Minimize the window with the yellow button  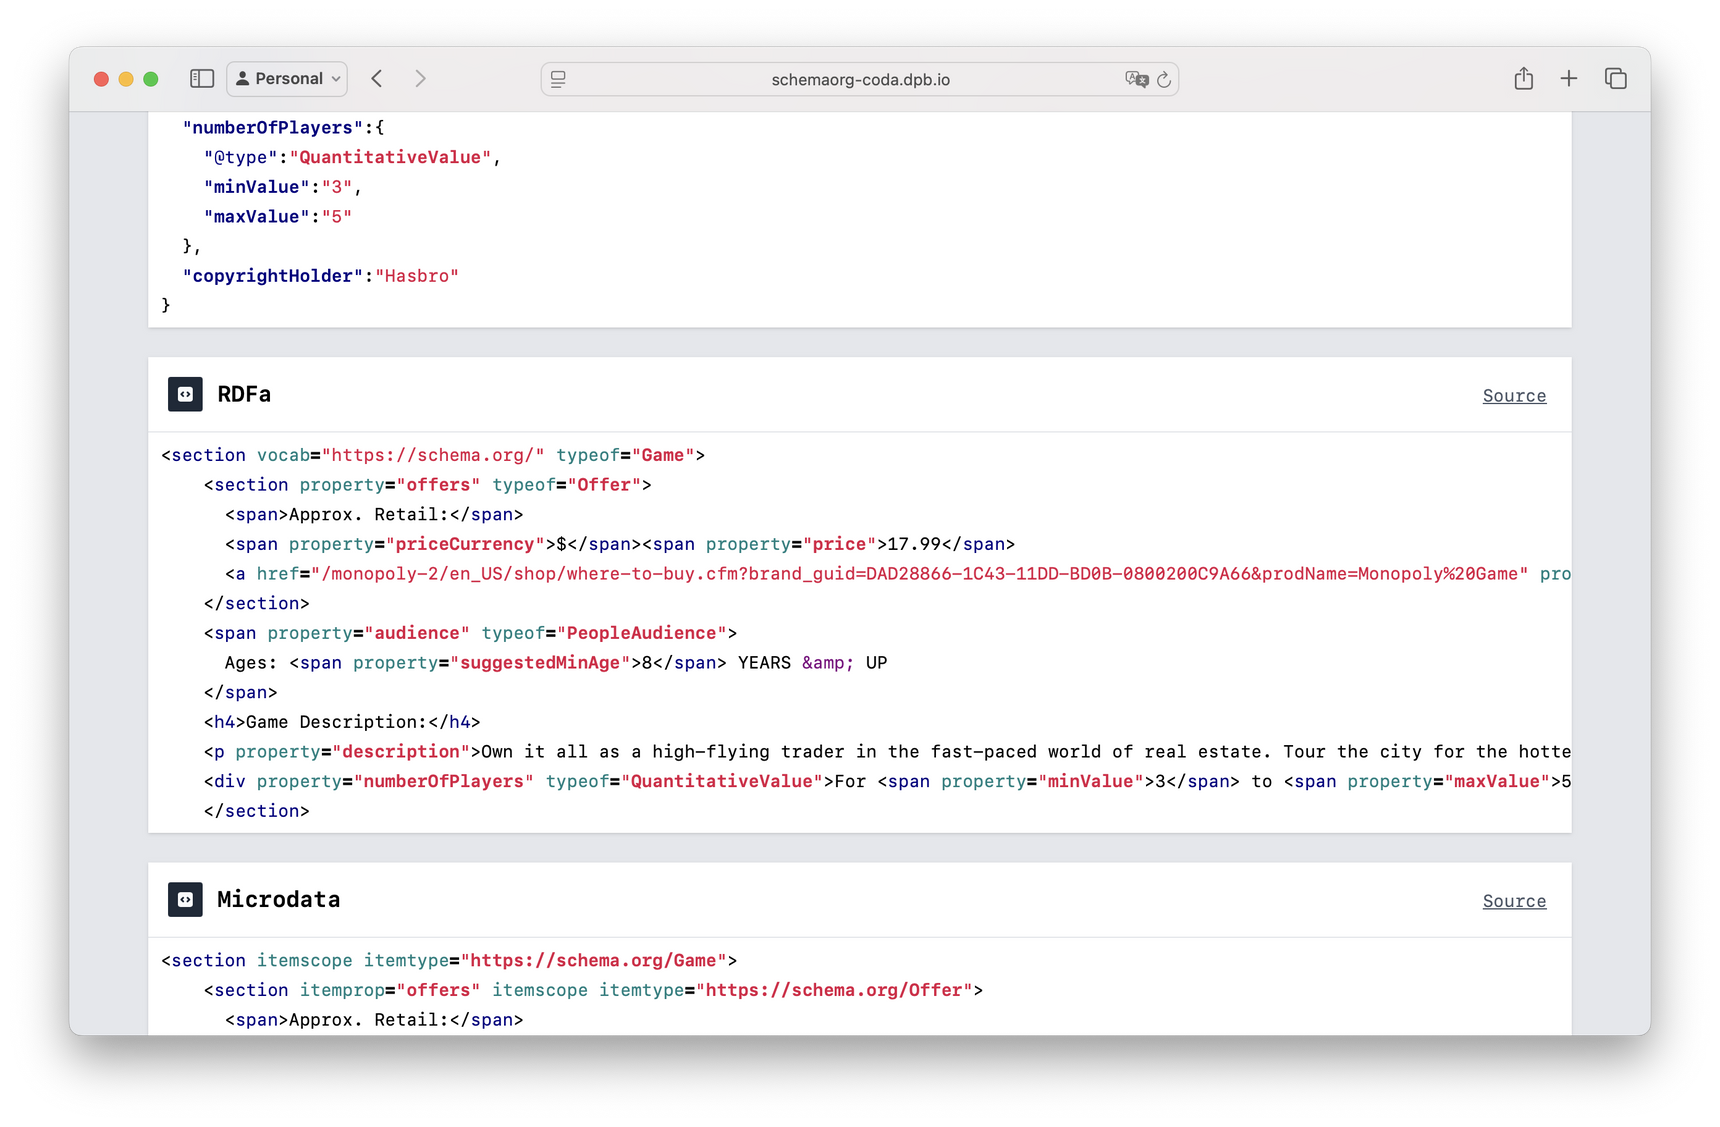[126, 78]
